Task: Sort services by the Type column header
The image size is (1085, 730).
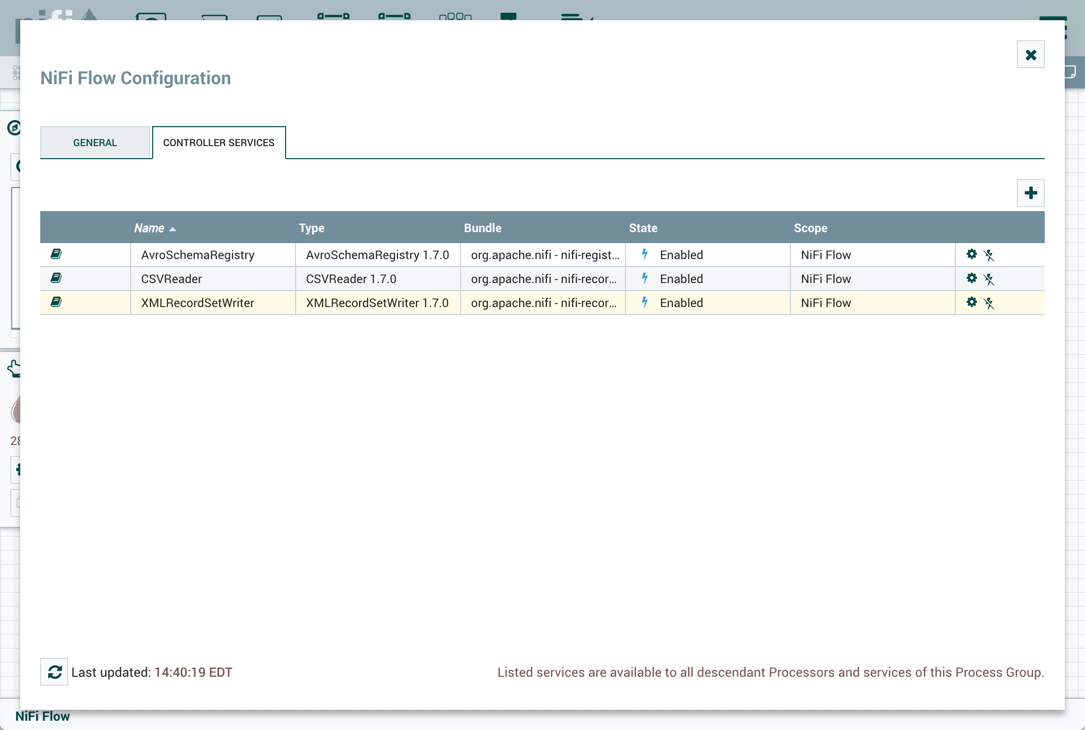Action: tap(311, 227)
